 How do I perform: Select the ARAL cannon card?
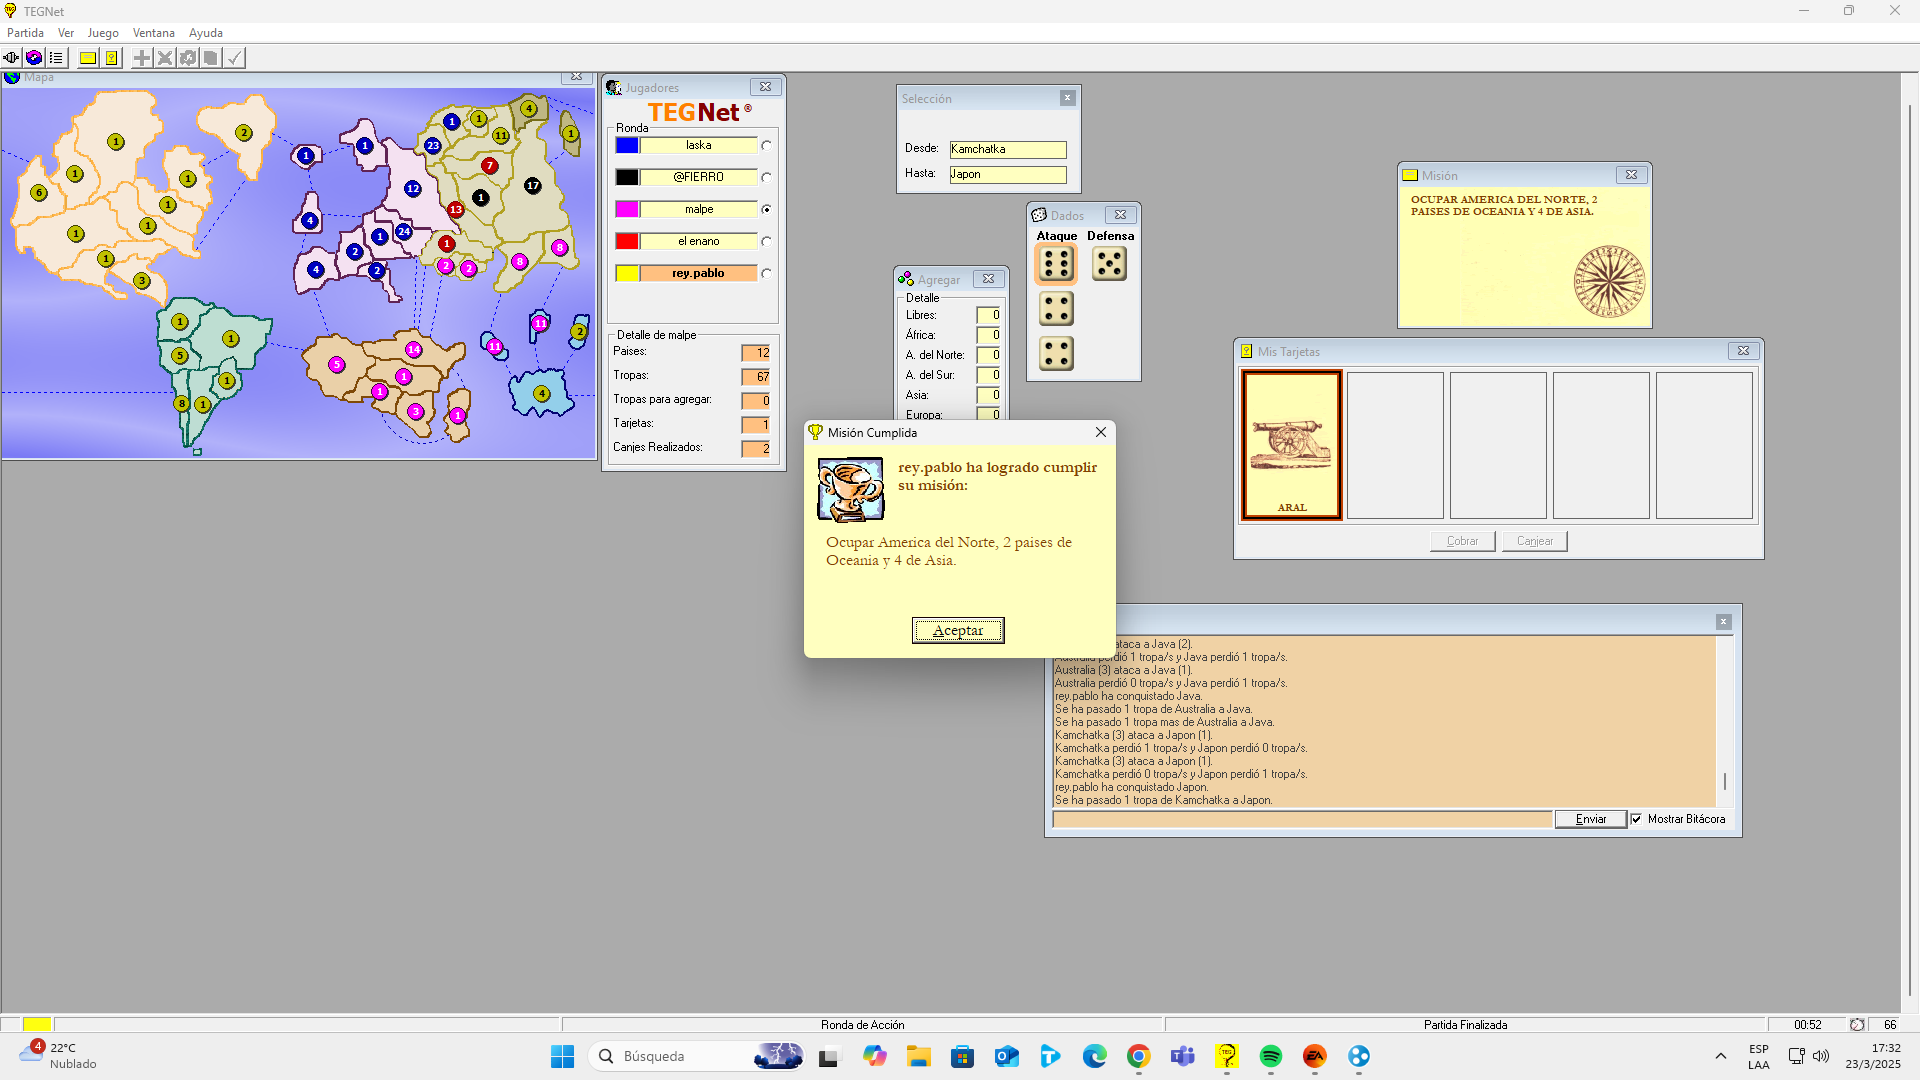(1292, 446)
